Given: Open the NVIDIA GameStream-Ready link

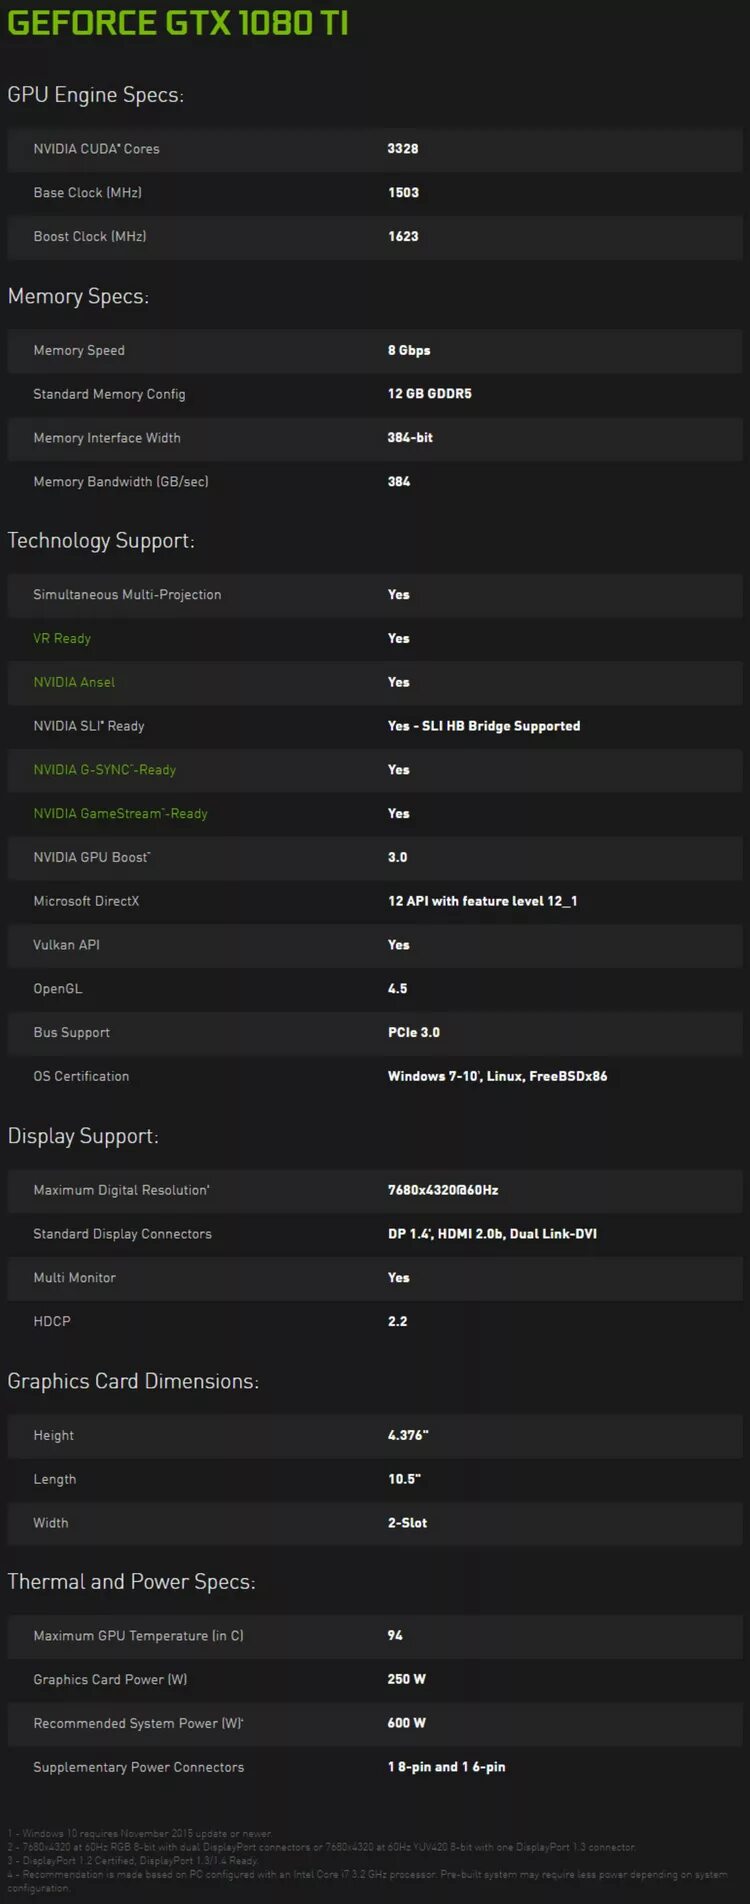Looking at the screenshot, I should pos(121,814).
